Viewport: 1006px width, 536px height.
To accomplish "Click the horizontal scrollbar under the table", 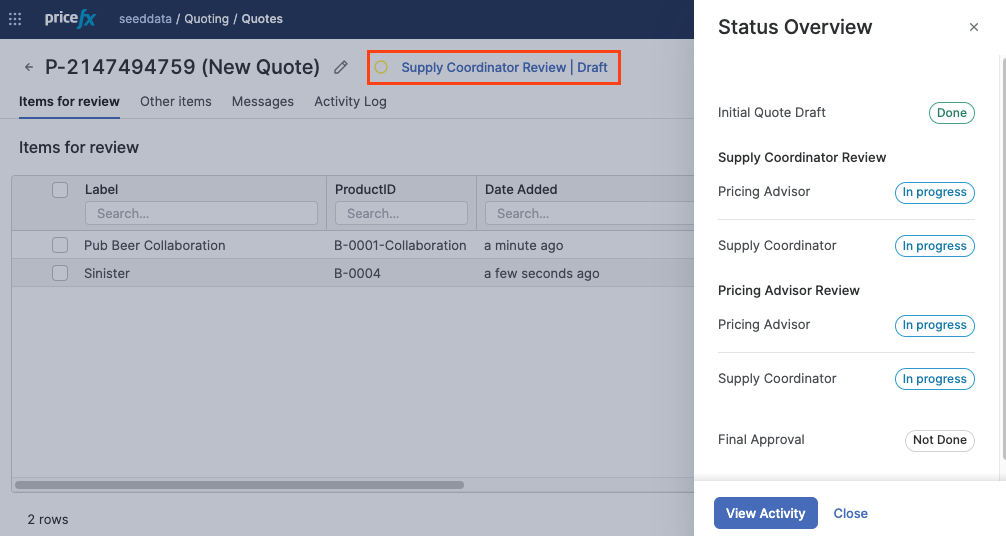I will coord(240,485).
